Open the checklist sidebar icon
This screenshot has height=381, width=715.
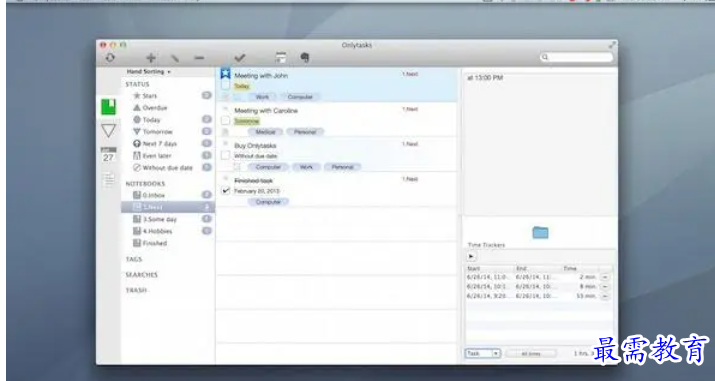pos(109,180)
